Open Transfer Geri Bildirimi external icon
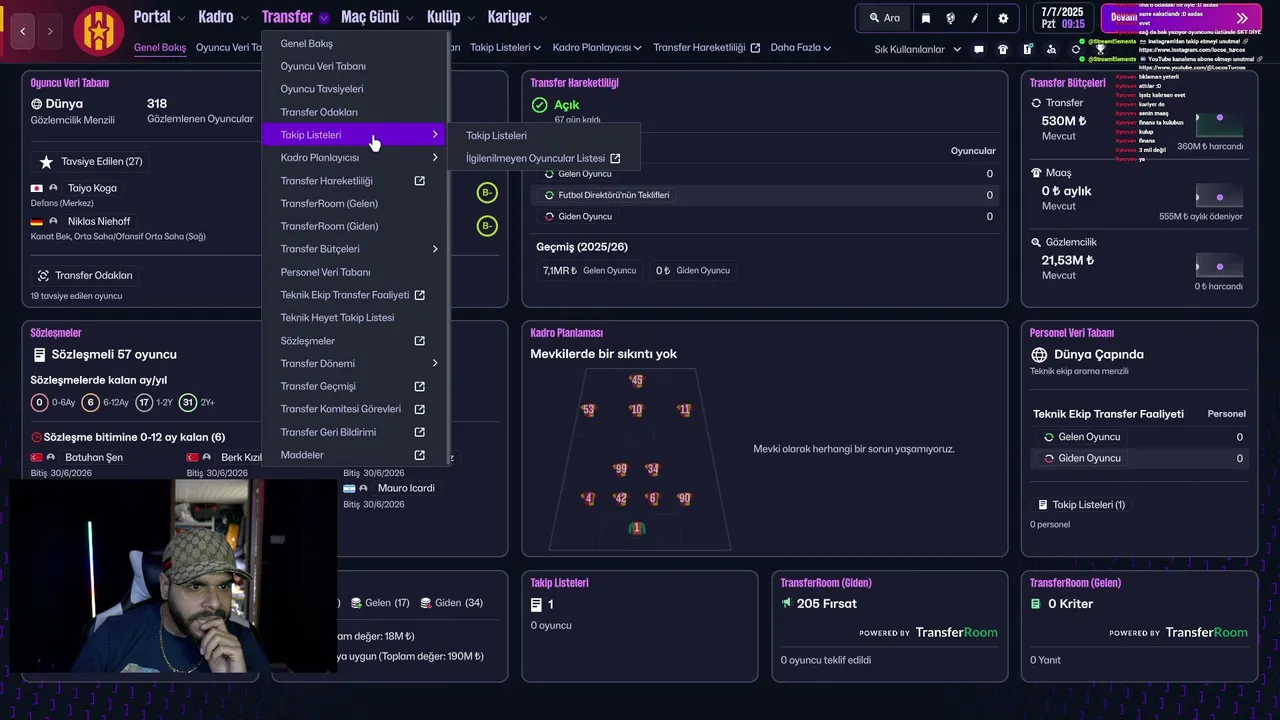Viewport: 1280px width, 720px height. [420, 432]
